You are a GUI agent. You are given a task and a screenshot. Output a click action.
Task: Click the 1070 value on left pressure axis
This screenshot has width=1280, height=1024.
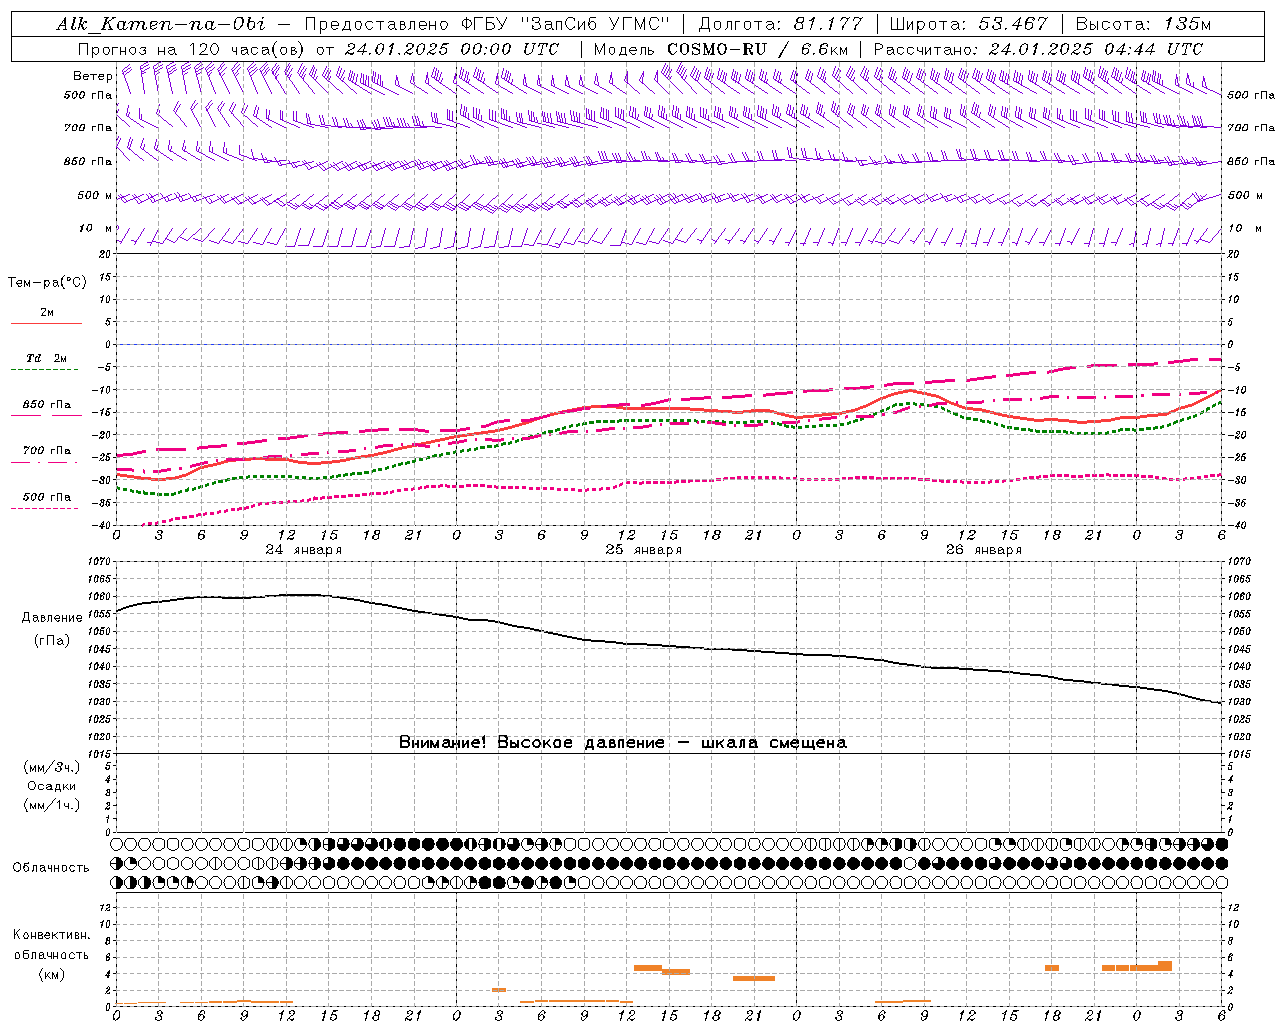100,562
